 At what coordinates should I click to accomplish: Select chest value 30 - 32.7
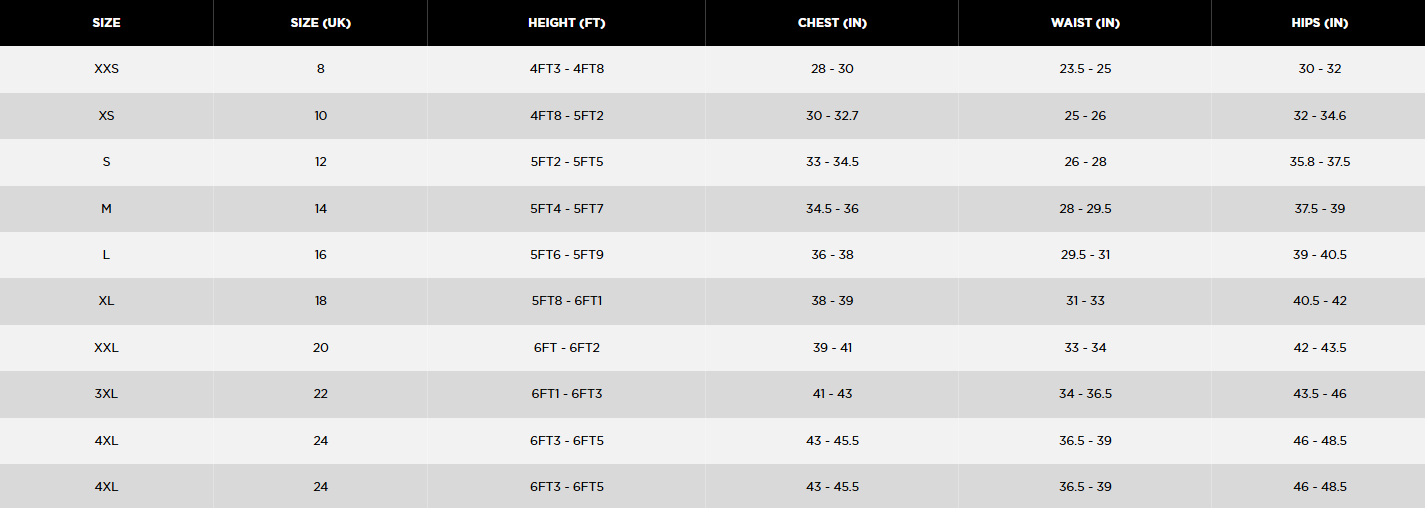[x=832, y=116]
